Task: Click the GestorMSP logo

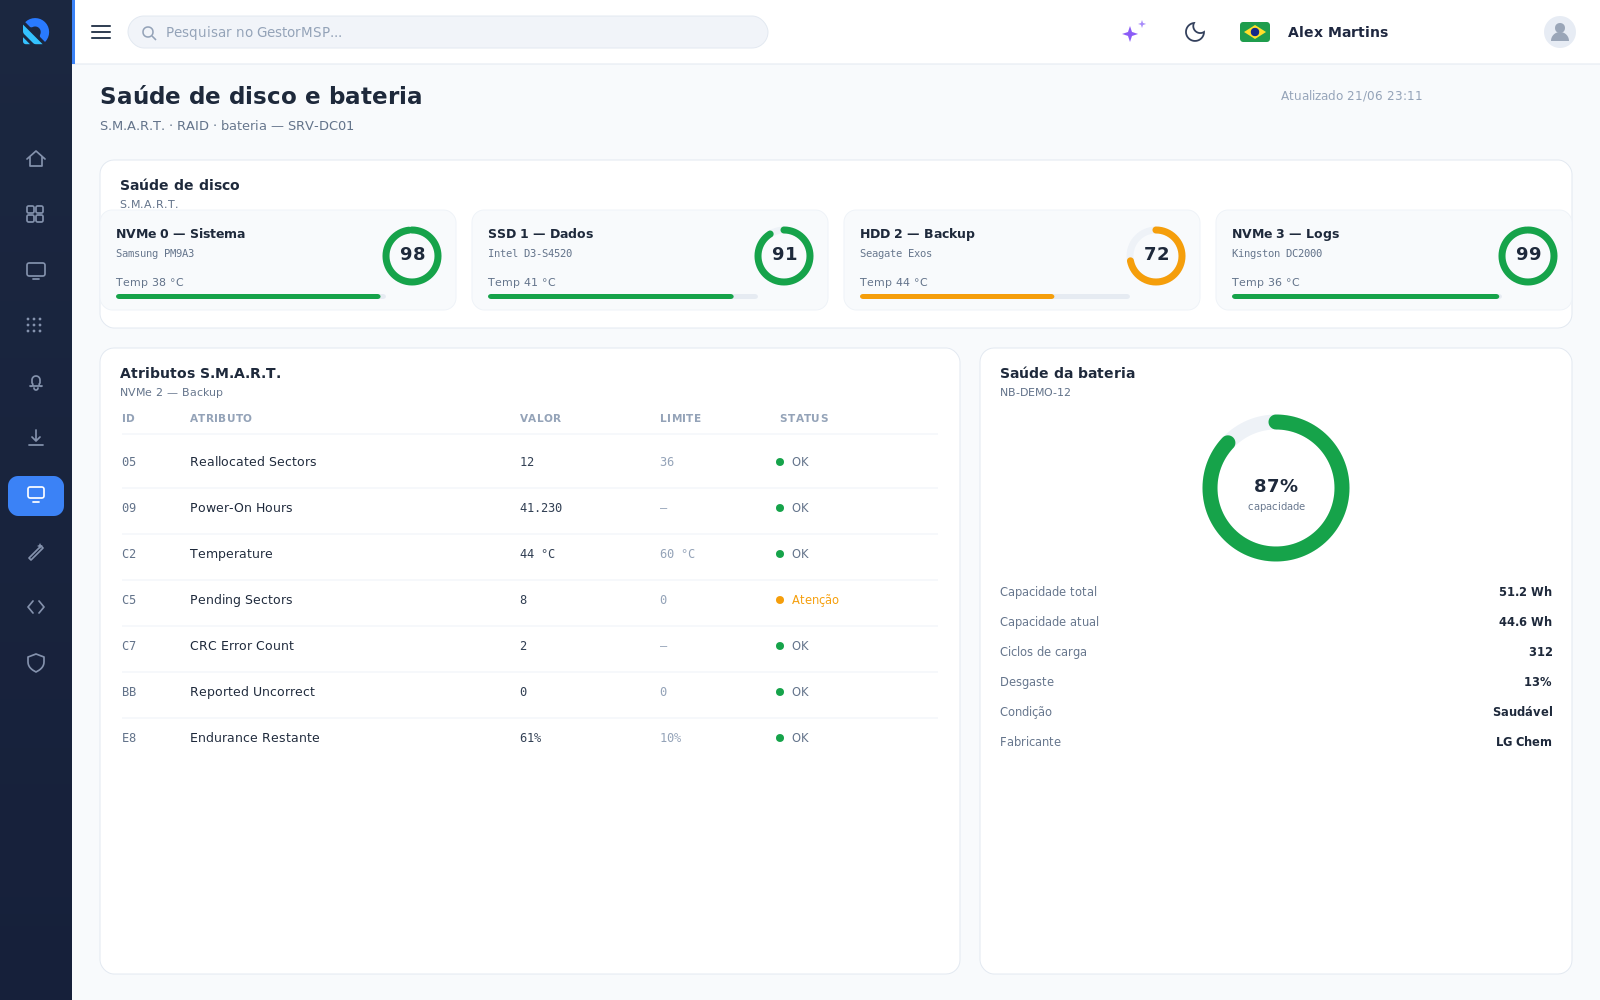Action: (x=36, y=32)
